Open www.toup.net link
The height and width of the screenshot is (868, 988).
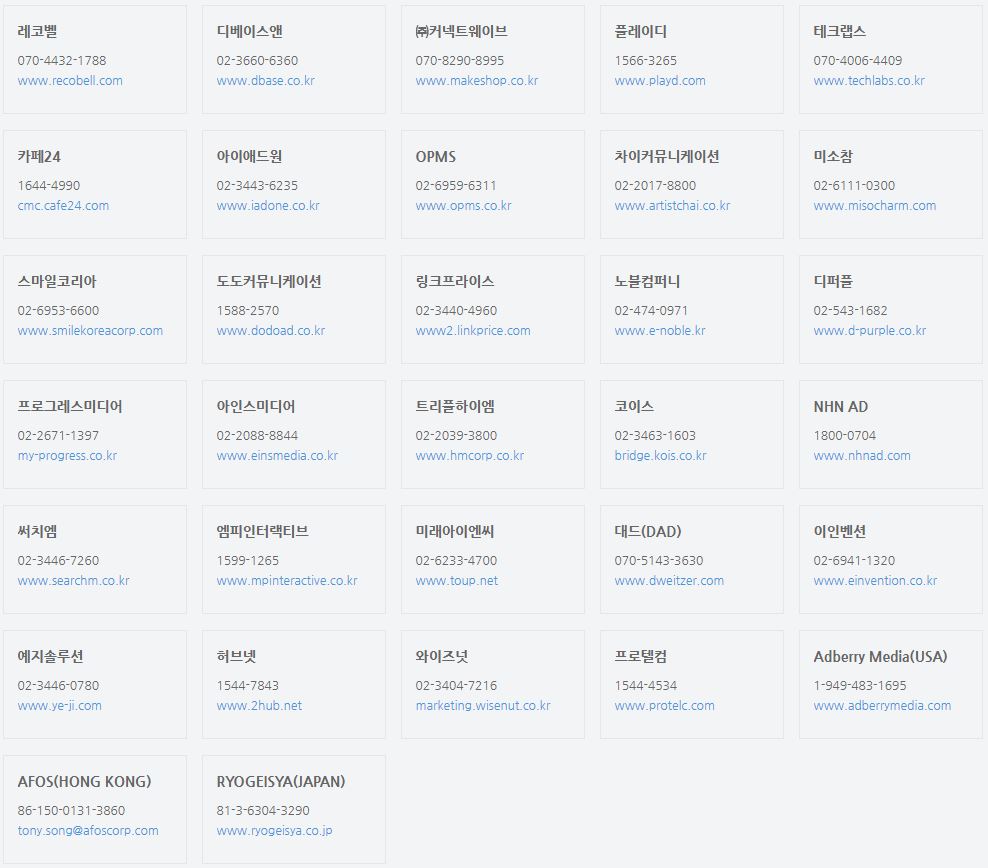coord(457,580)
